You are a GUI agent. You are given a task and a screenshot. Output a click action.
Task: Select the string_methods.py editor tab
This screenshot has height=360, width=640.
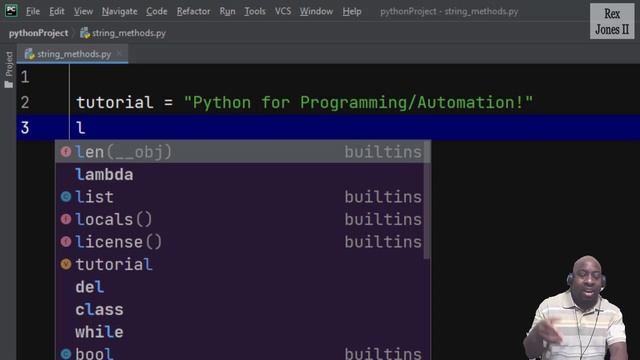point(73,54)
